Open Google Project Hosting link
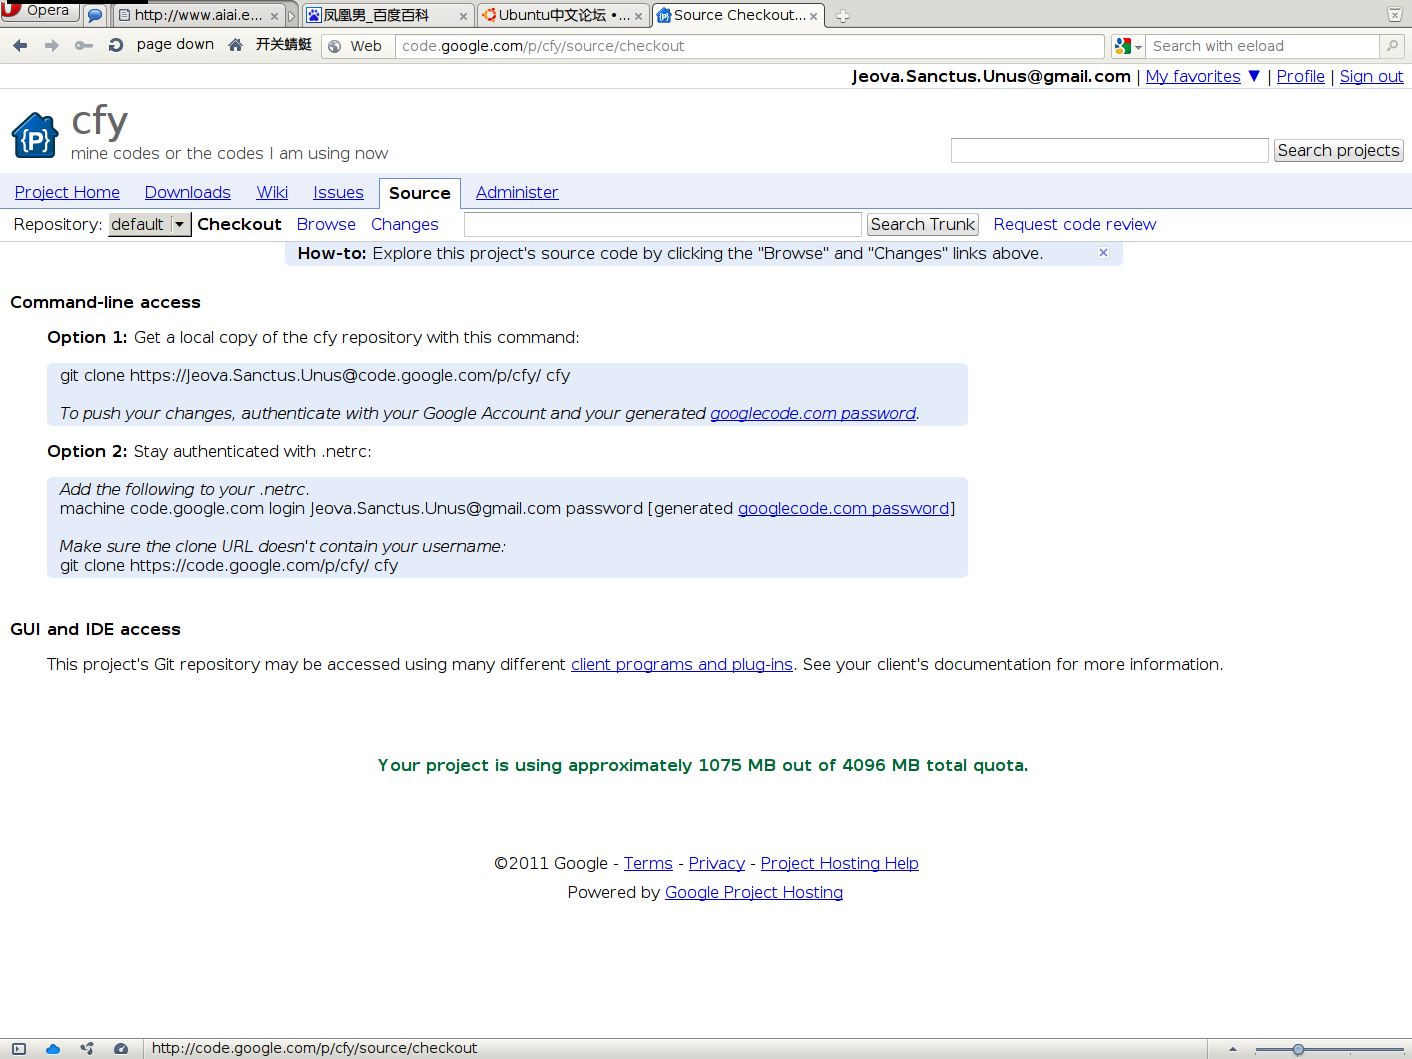1412x1059 pixels. tap(754, 893)
